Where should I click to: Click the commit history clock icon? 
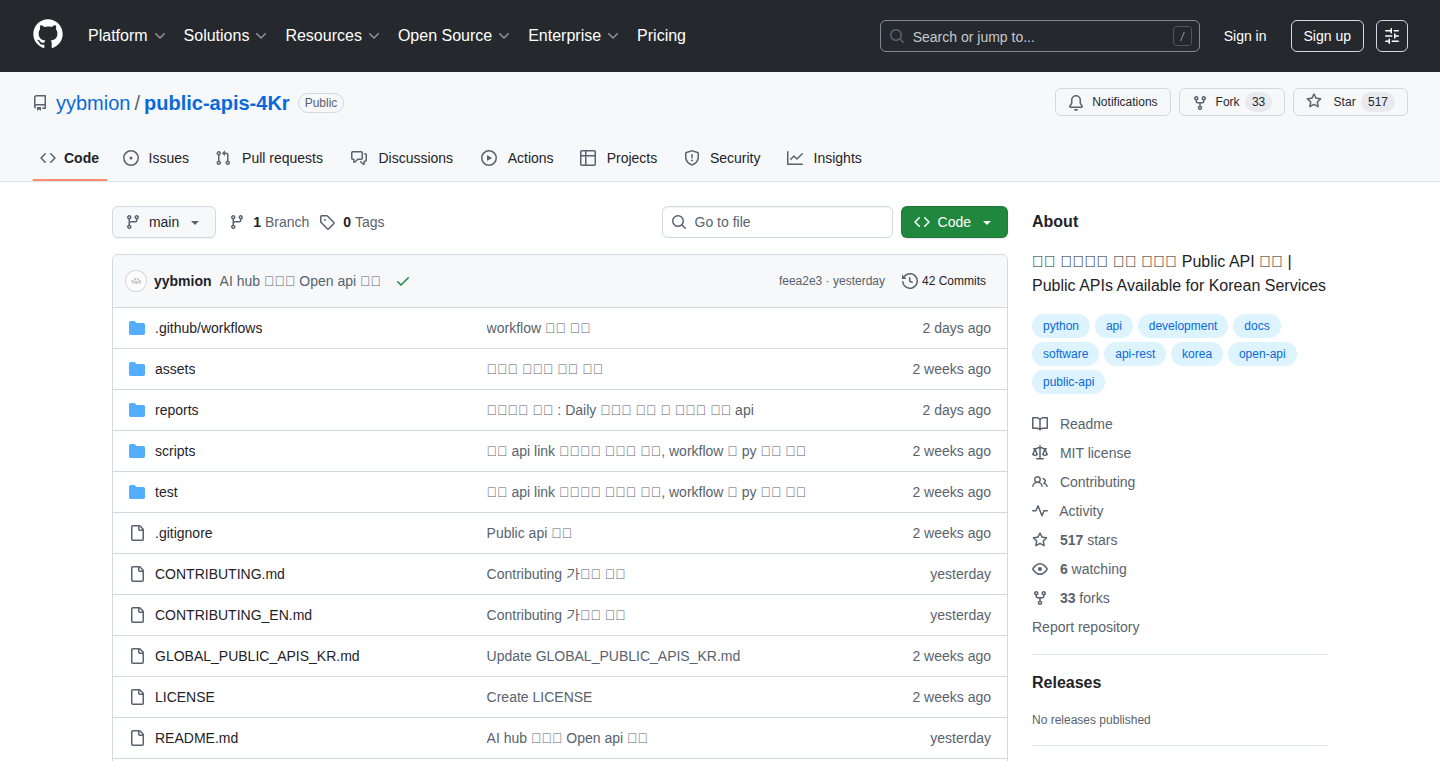[909, 281]
